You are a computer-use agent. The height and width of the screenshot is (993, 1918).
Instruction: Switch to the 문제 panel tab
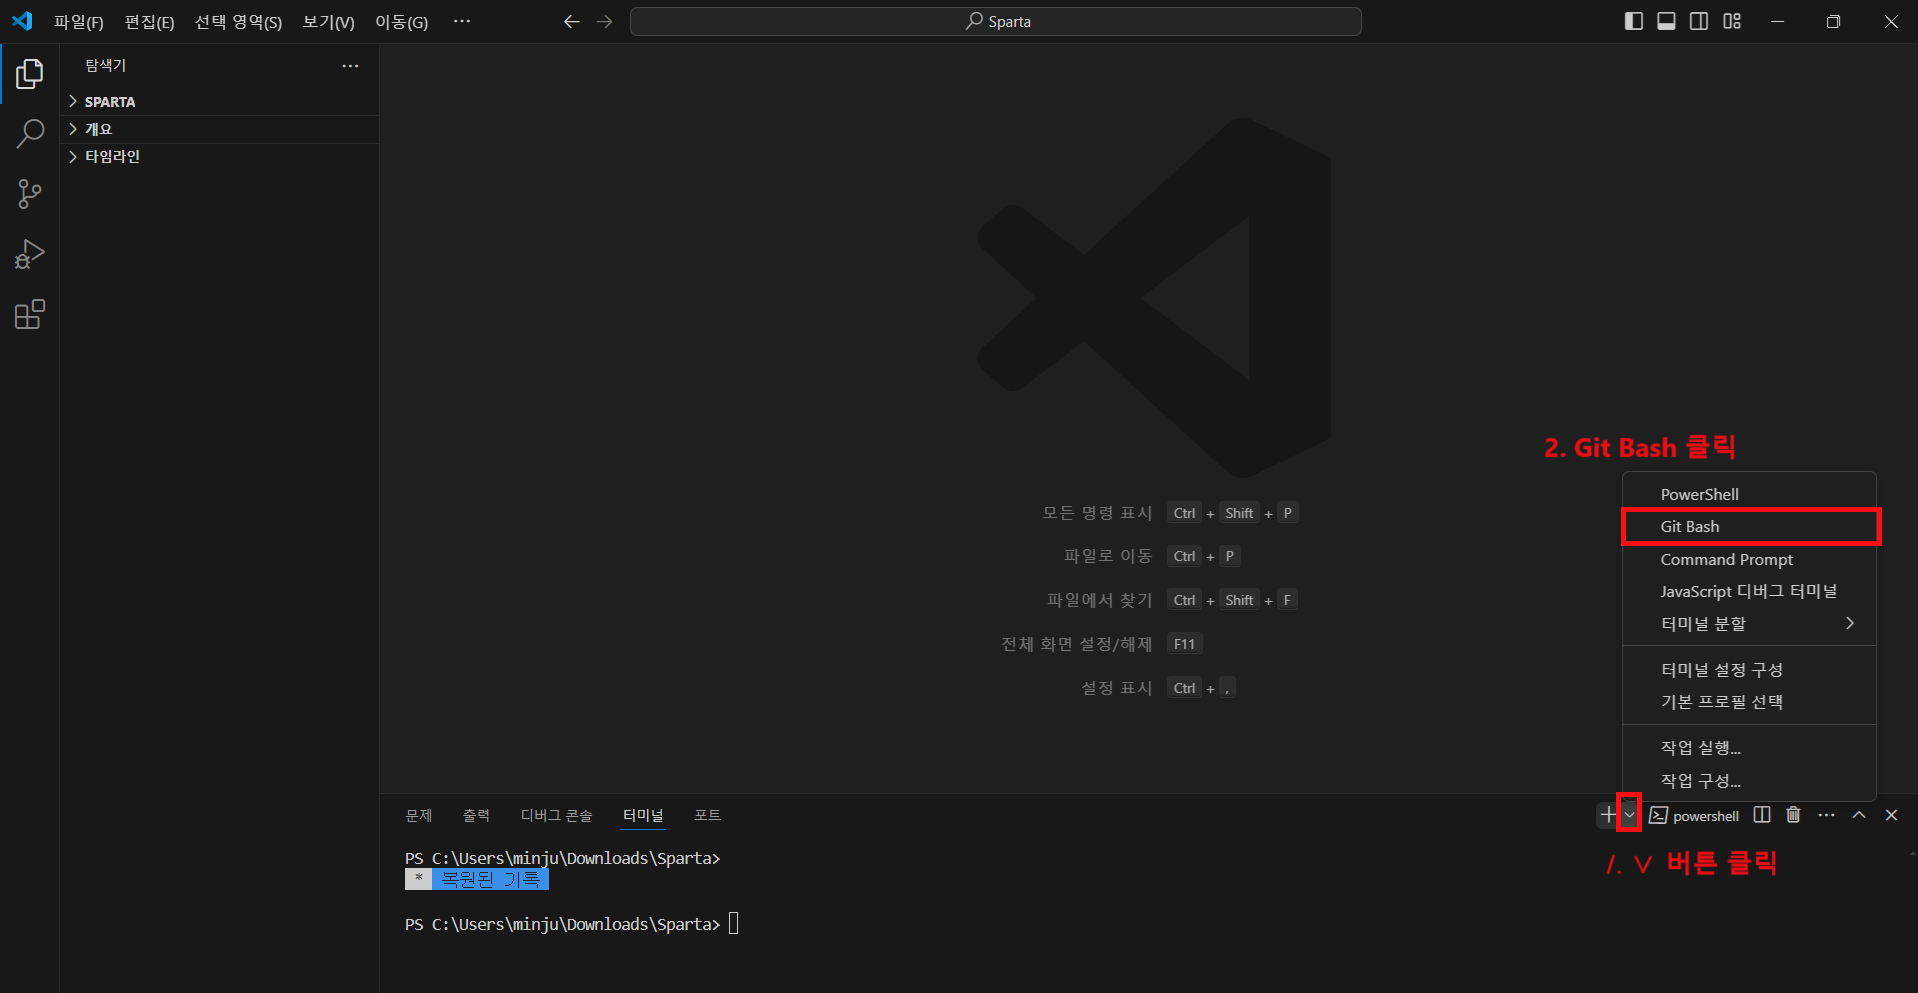click(419, 816)
